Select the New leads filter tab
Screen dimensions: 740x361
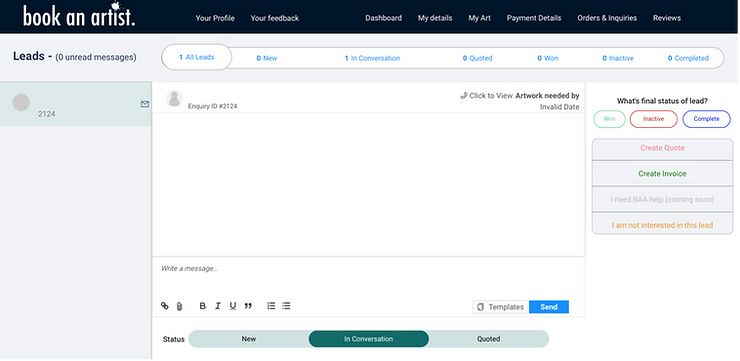pos(267,59)
